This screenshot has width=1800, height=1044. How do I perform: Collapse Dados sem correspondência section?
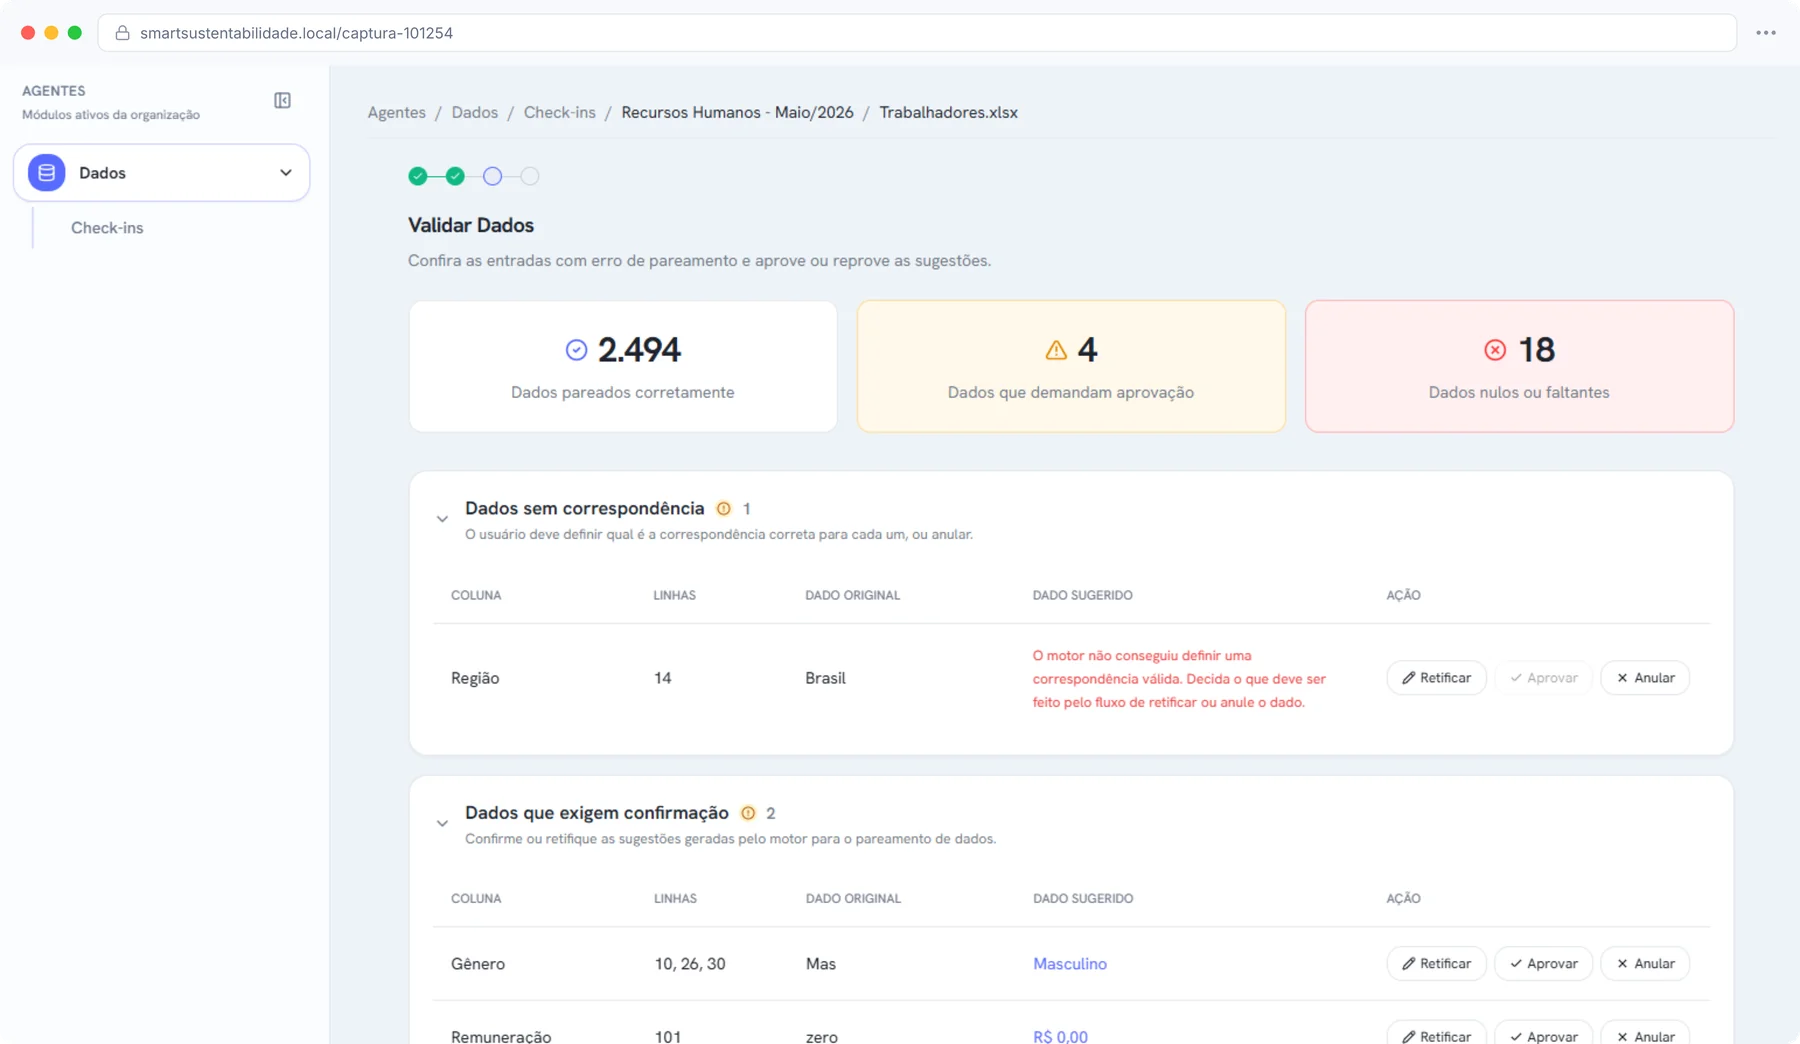point(442,519)
